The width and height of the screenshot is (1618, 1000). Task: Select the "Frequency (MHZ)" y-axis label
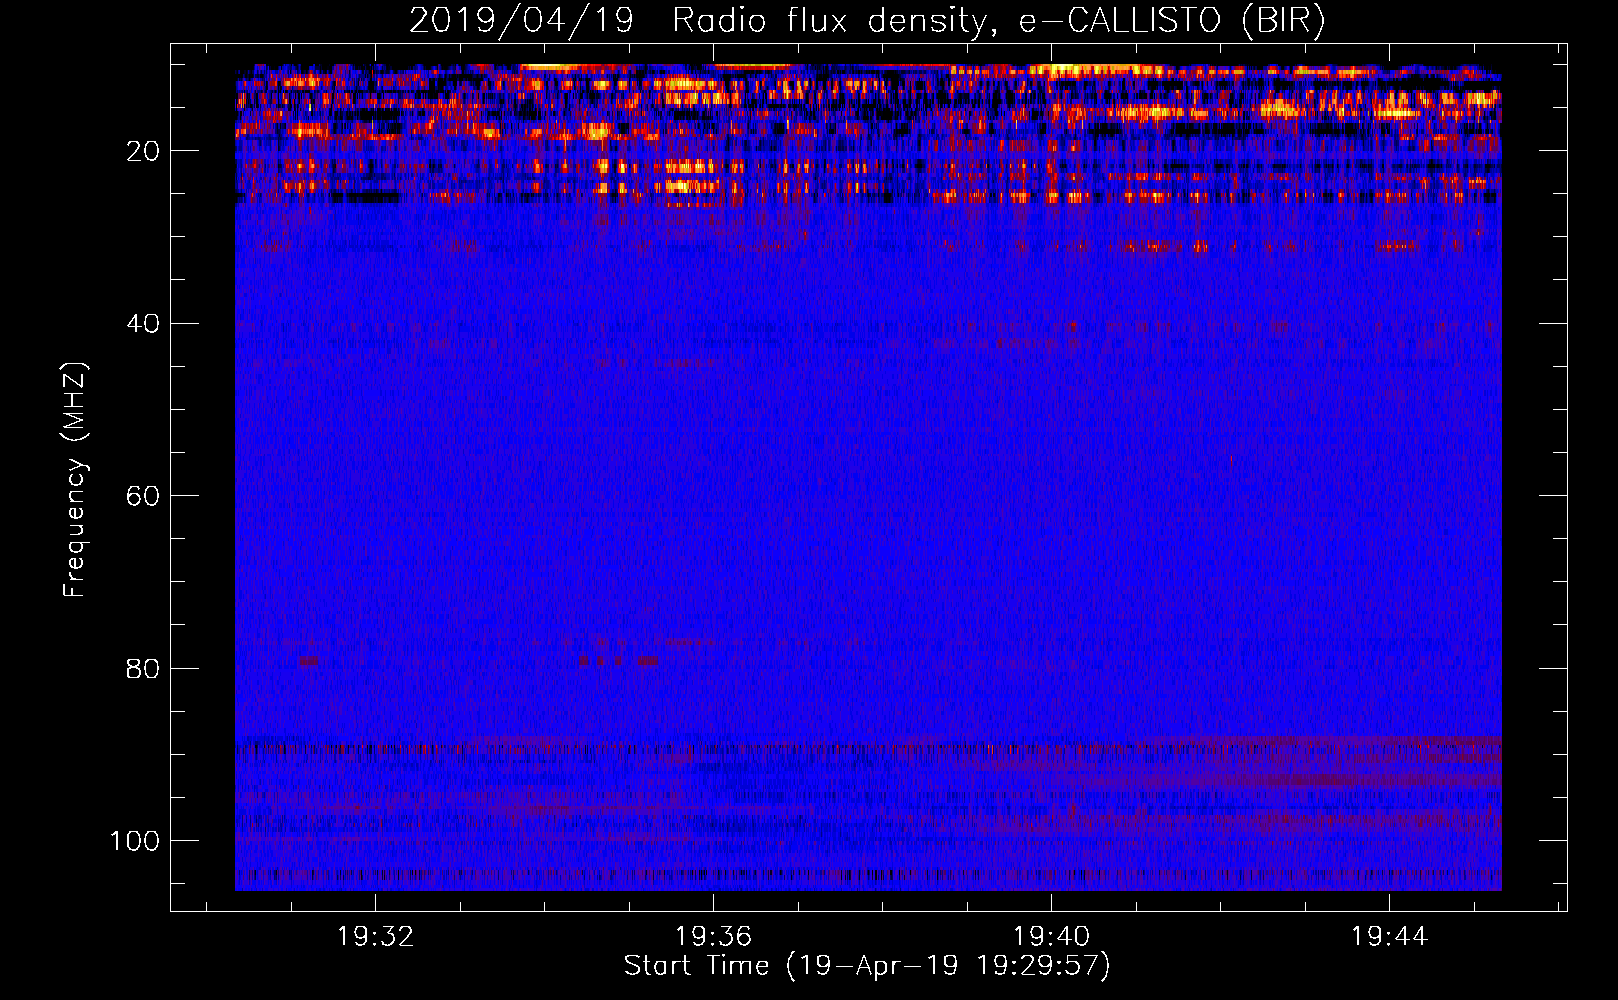(75, 479)
